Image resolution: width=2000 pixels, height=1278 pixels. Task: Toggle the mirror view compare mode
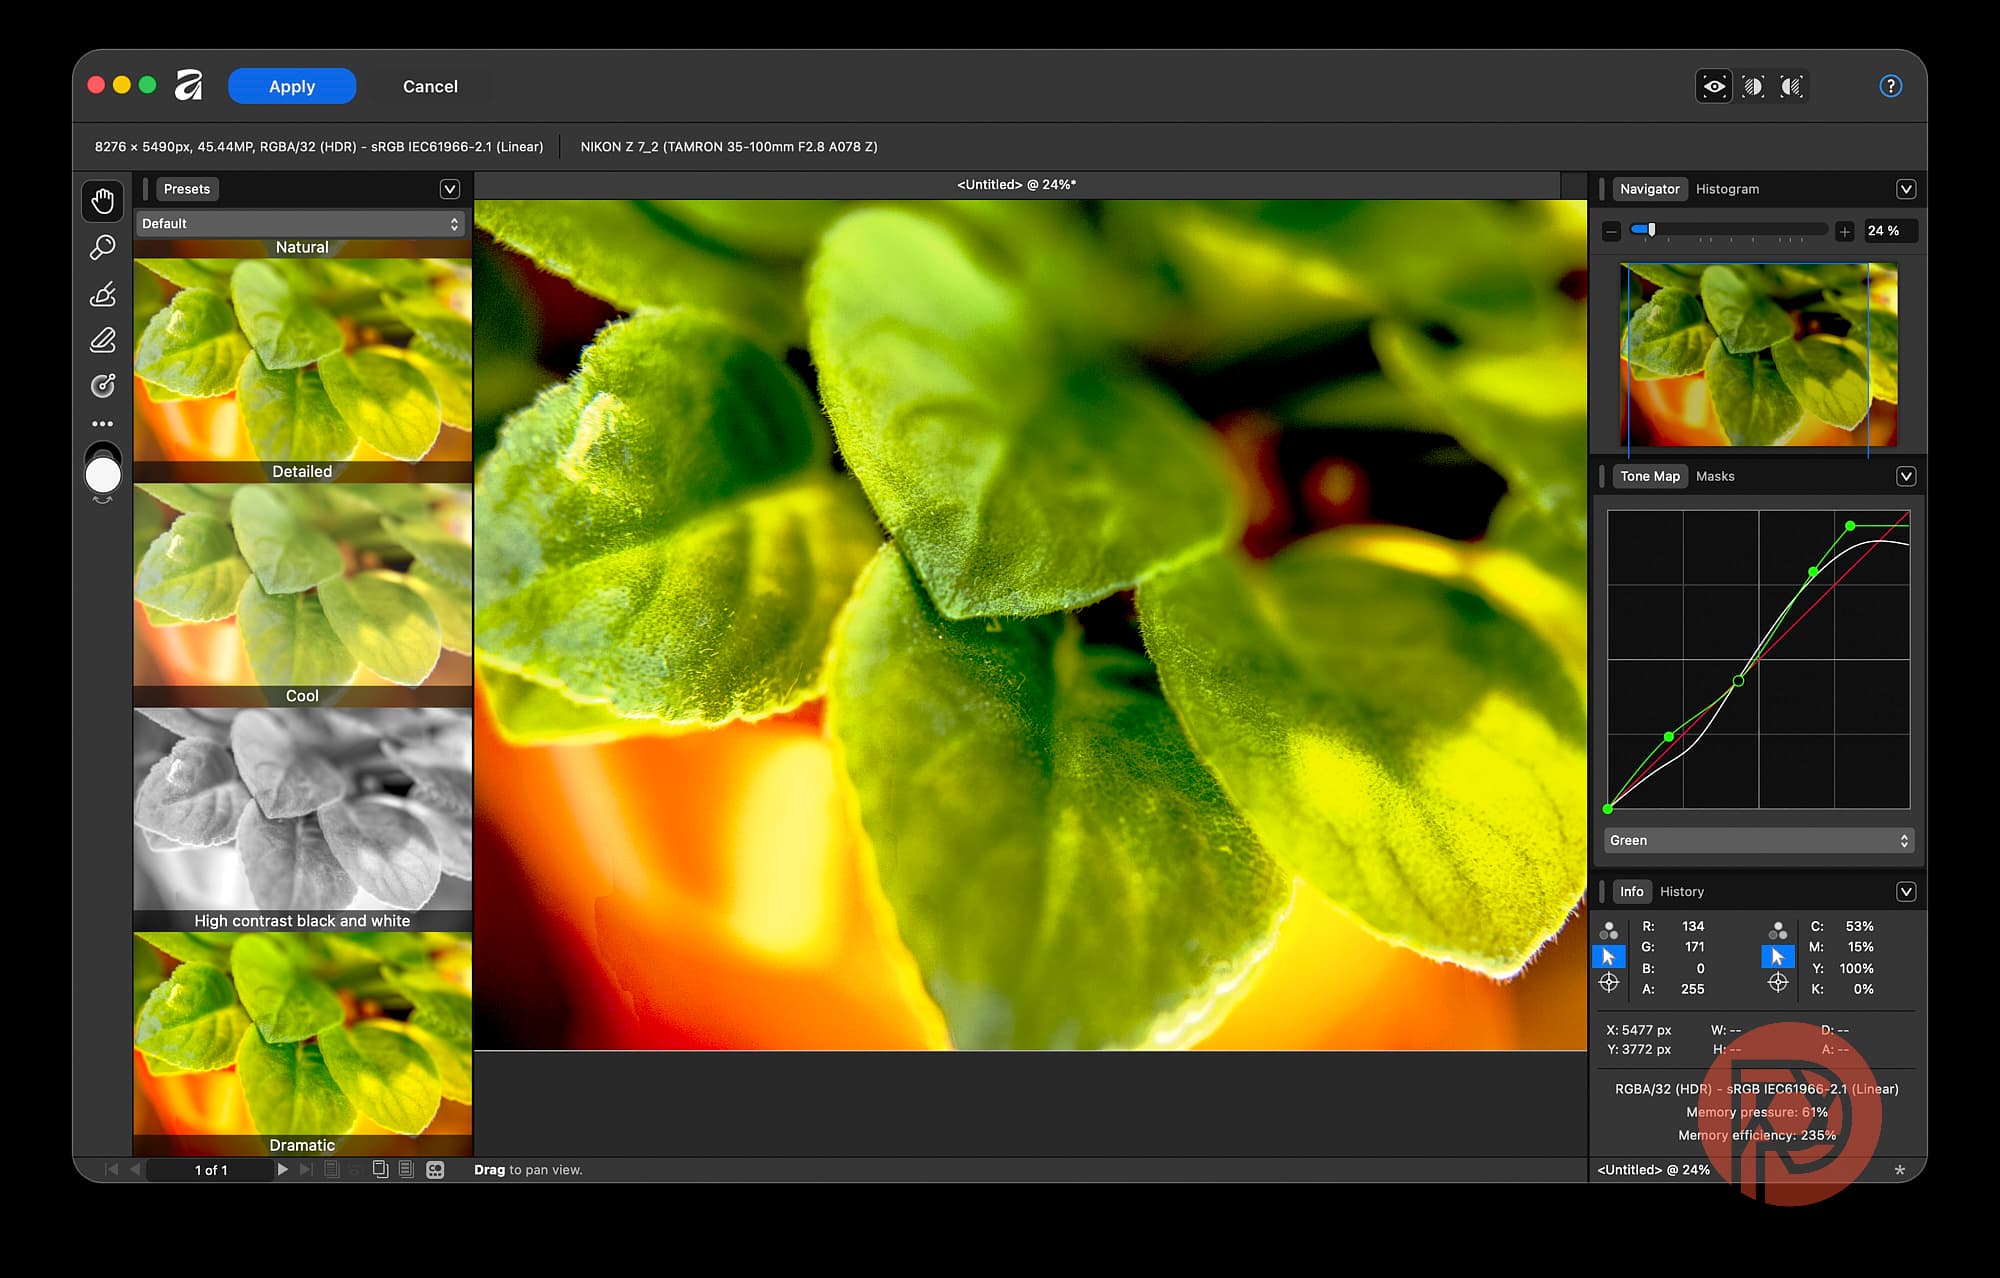pos(1791,86)
